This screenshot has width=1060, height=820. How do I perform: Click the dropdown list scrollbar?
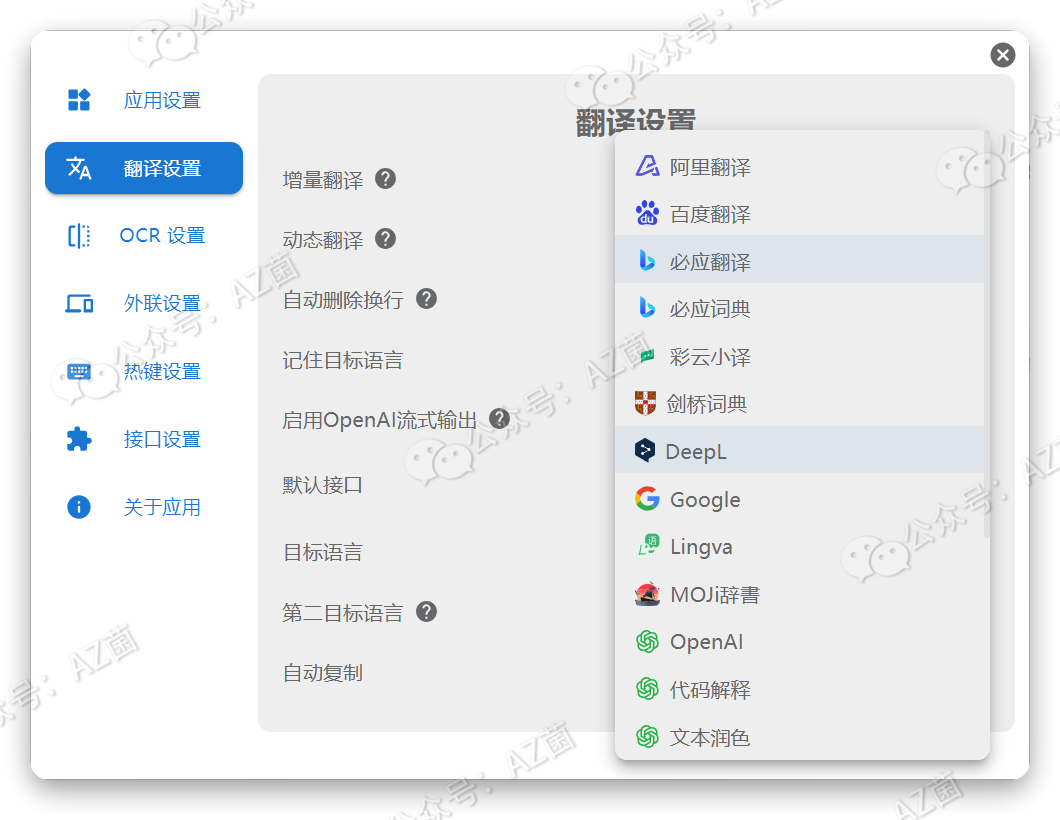pos(987,335)
